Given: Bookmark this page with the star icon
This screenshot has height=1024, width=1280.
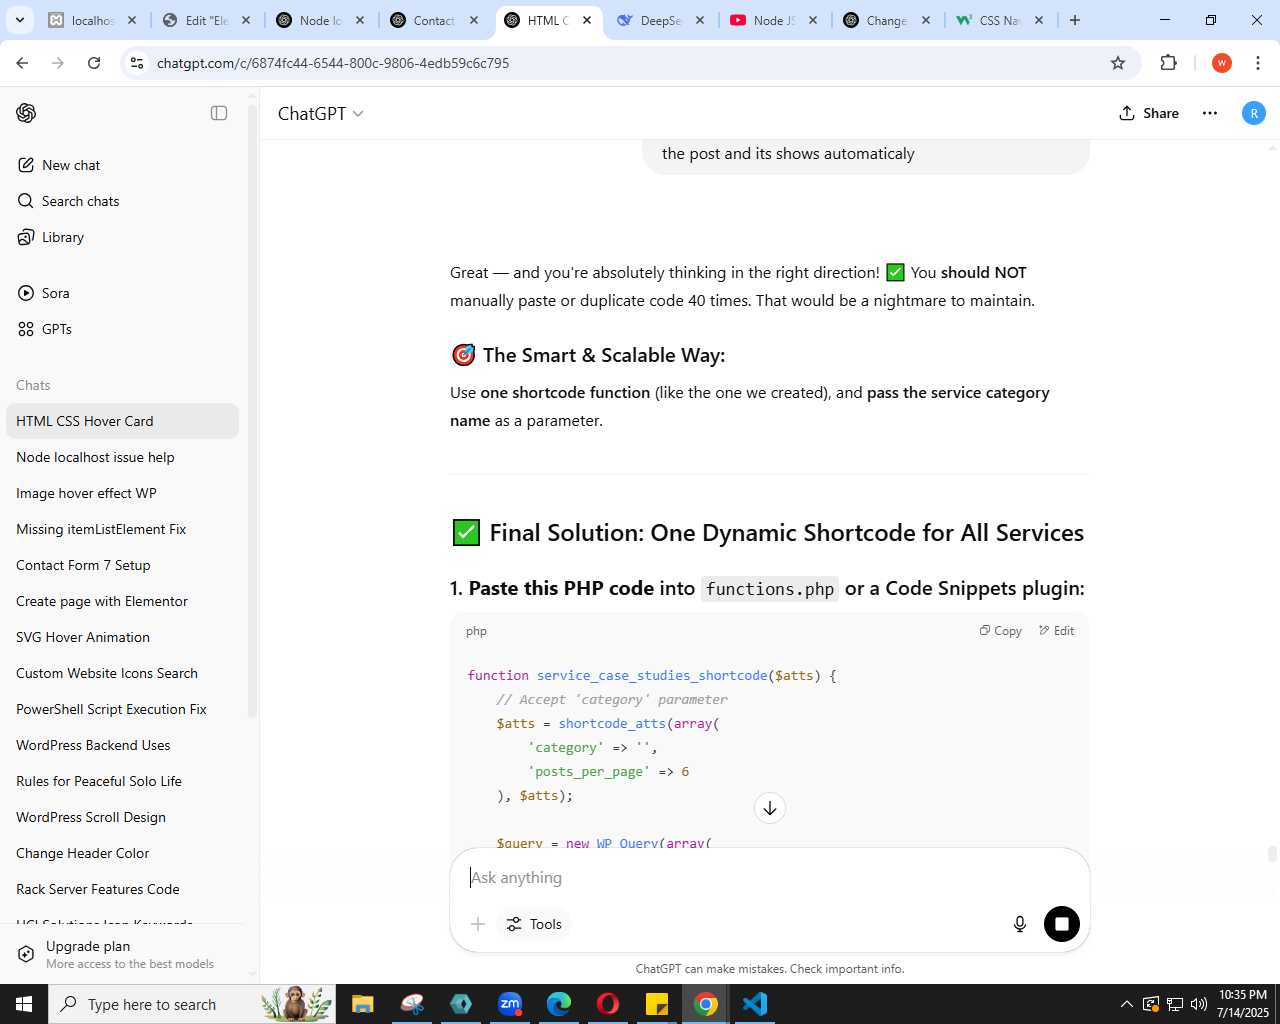Looking at the screenshot, I should pyautogui.click(x=1118, y=63).
